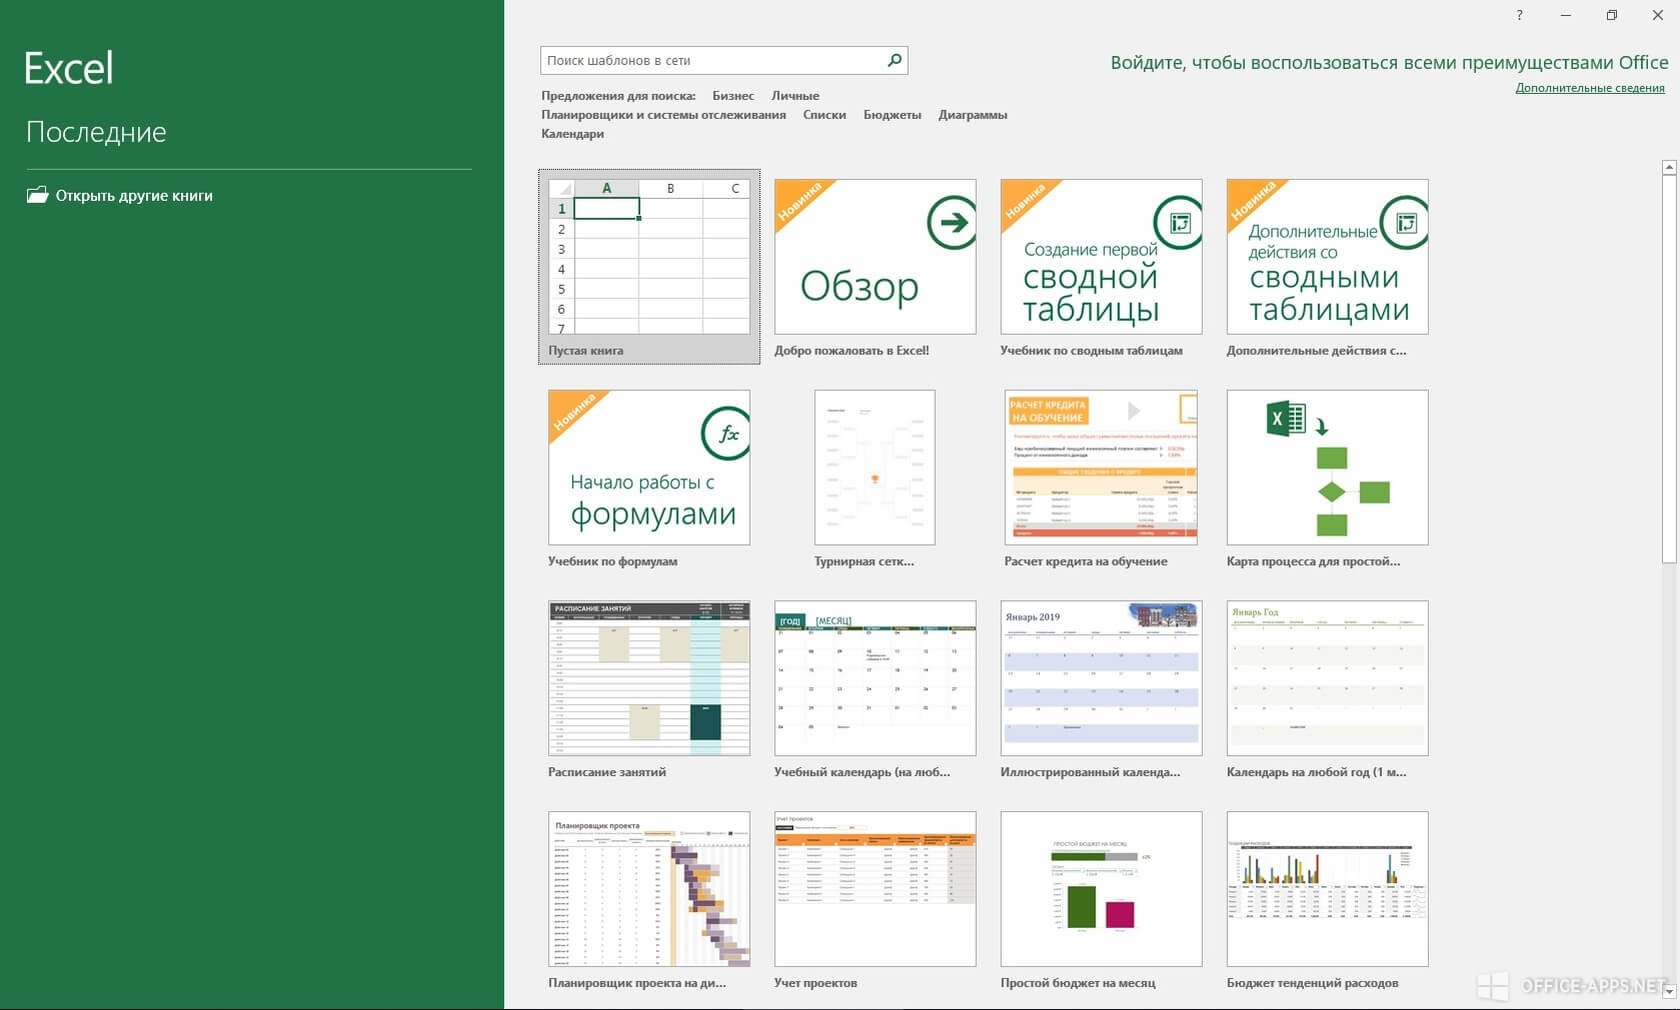This screenshot has height=1010, width=1680.
Task: Open the Обзор welcome tour template
Action: click(875, 257)
